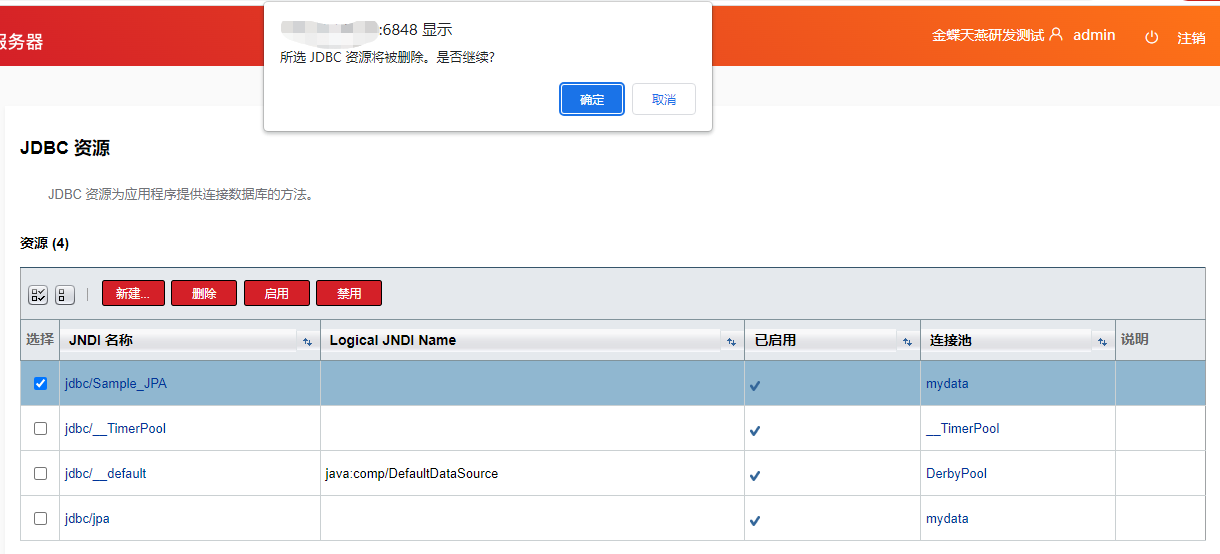Open the jdbc/Sample_JPA resource link
Screen dimensions: 1220x554
coord(116,384)
